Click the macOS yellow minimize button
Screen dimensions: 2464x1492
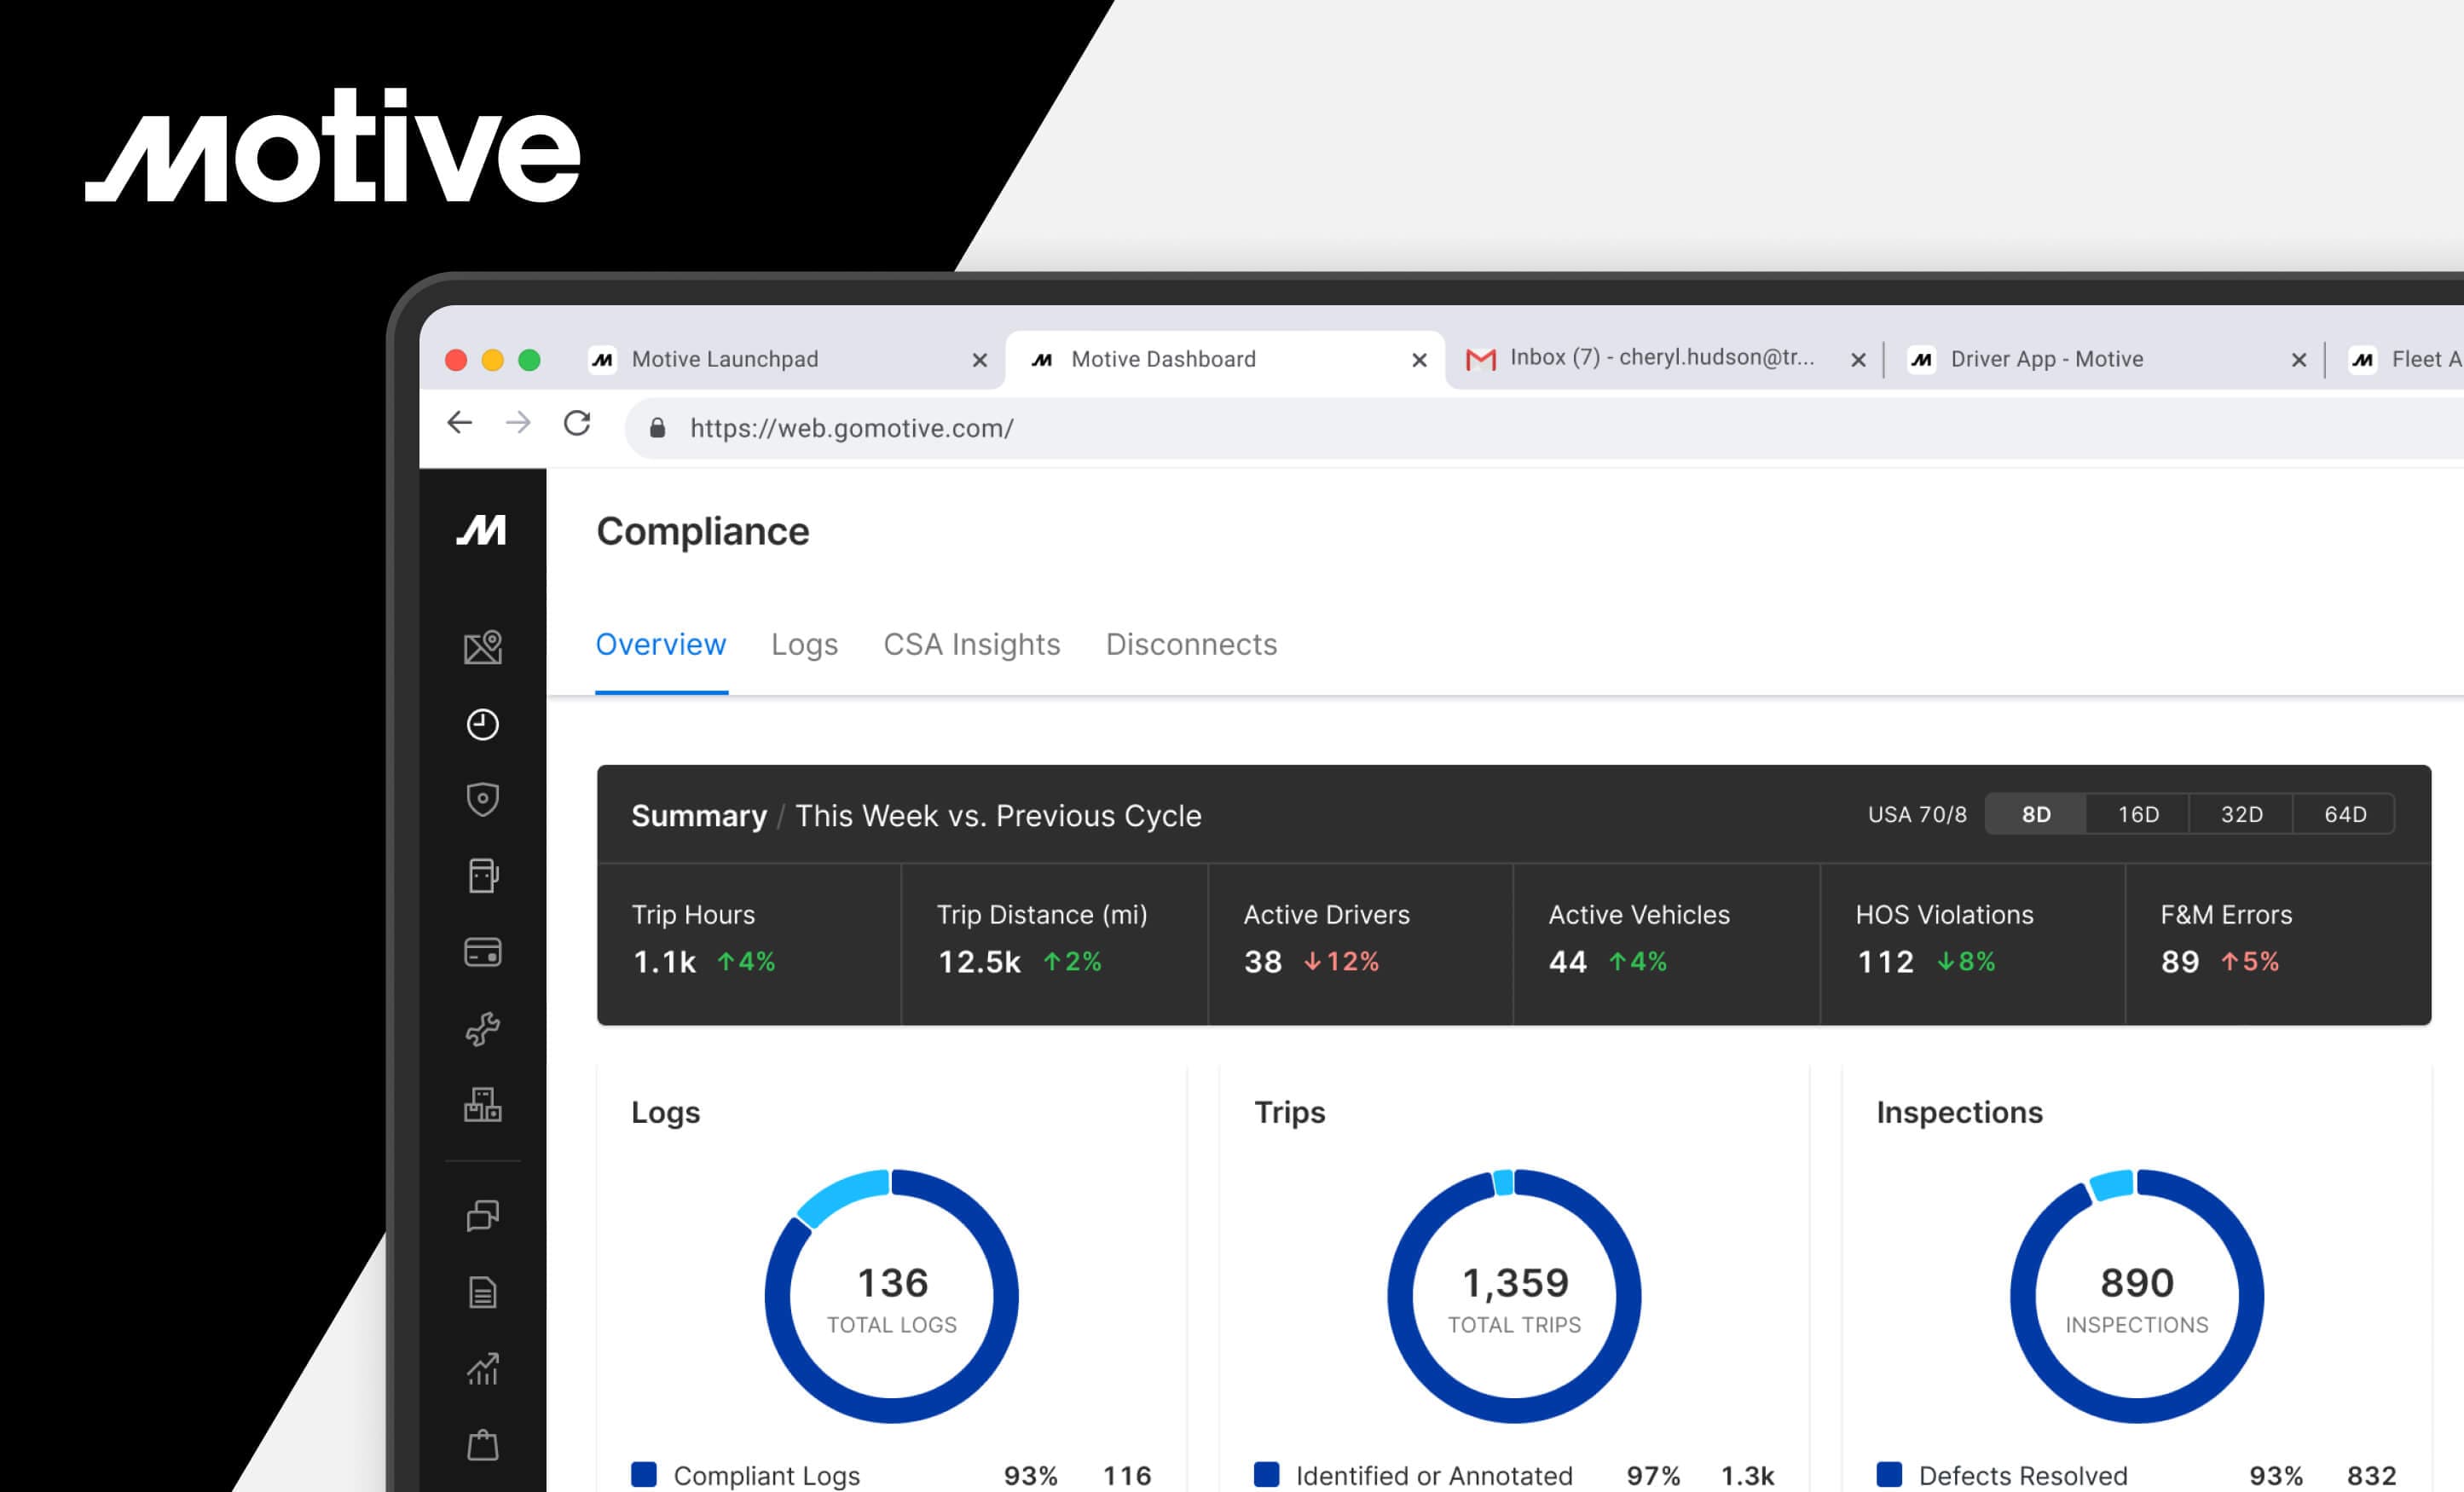point(492,360)
